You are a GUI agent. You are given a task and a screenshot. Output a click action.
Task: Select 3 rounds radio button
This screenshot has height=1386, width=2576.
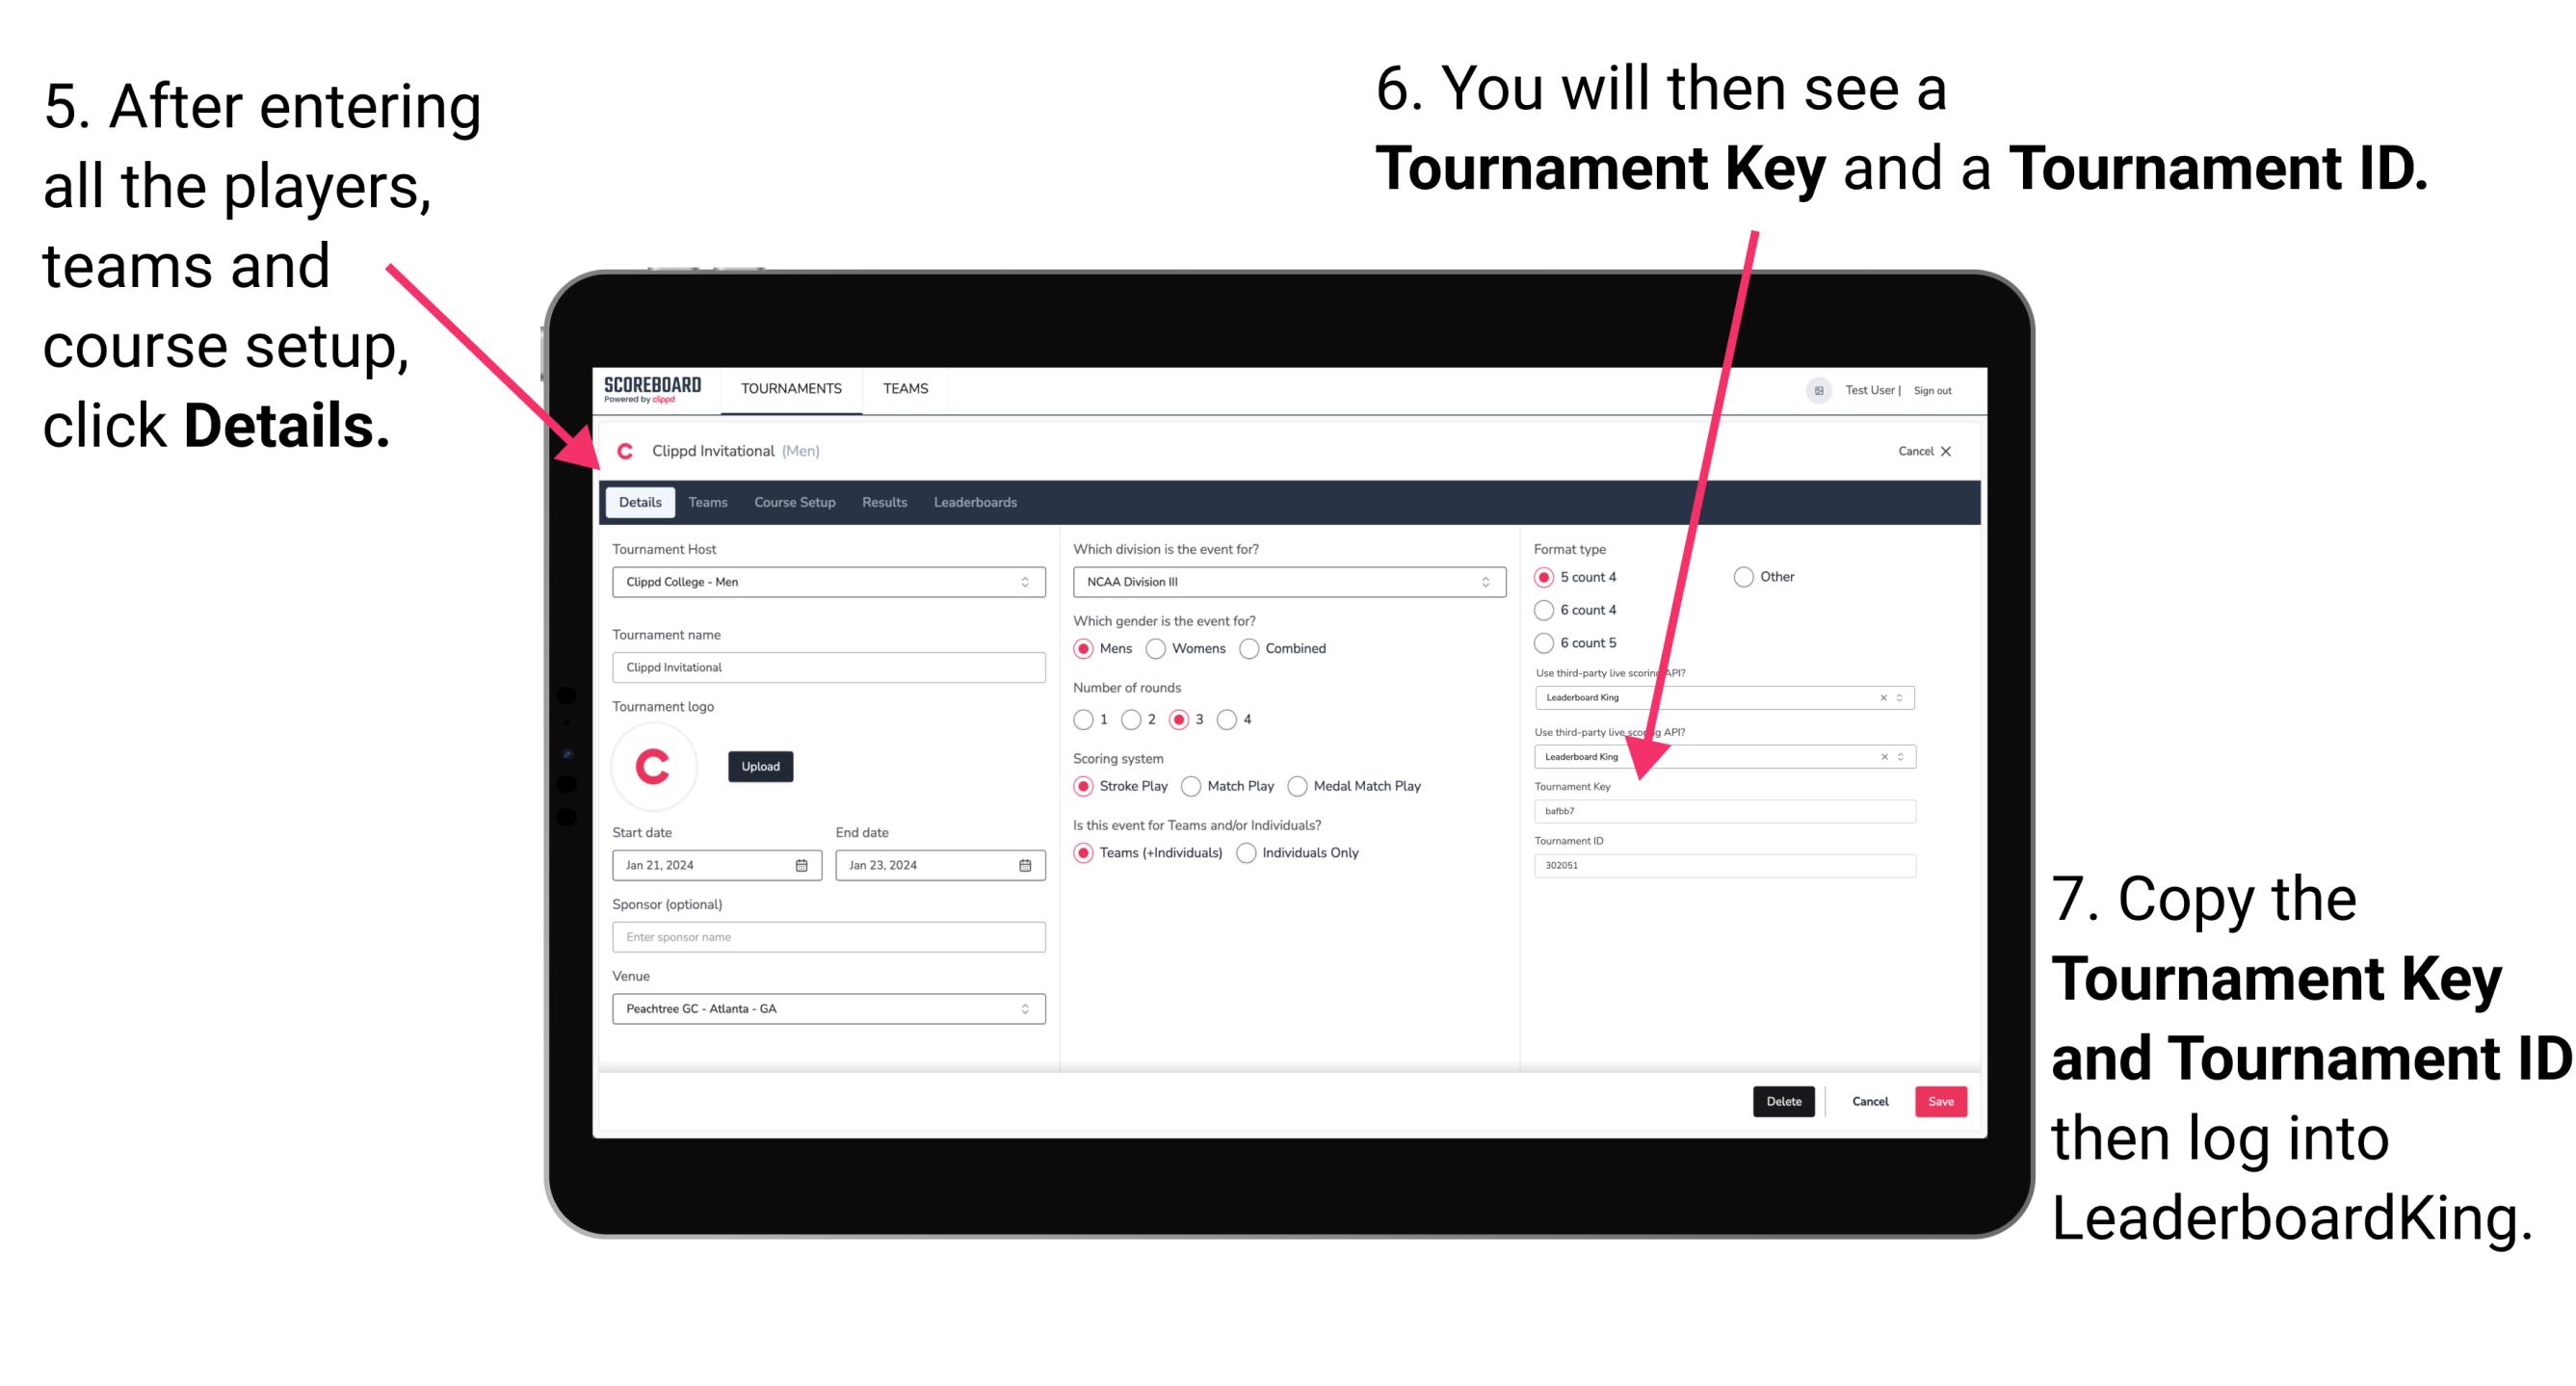click(x=1198, y=719)
